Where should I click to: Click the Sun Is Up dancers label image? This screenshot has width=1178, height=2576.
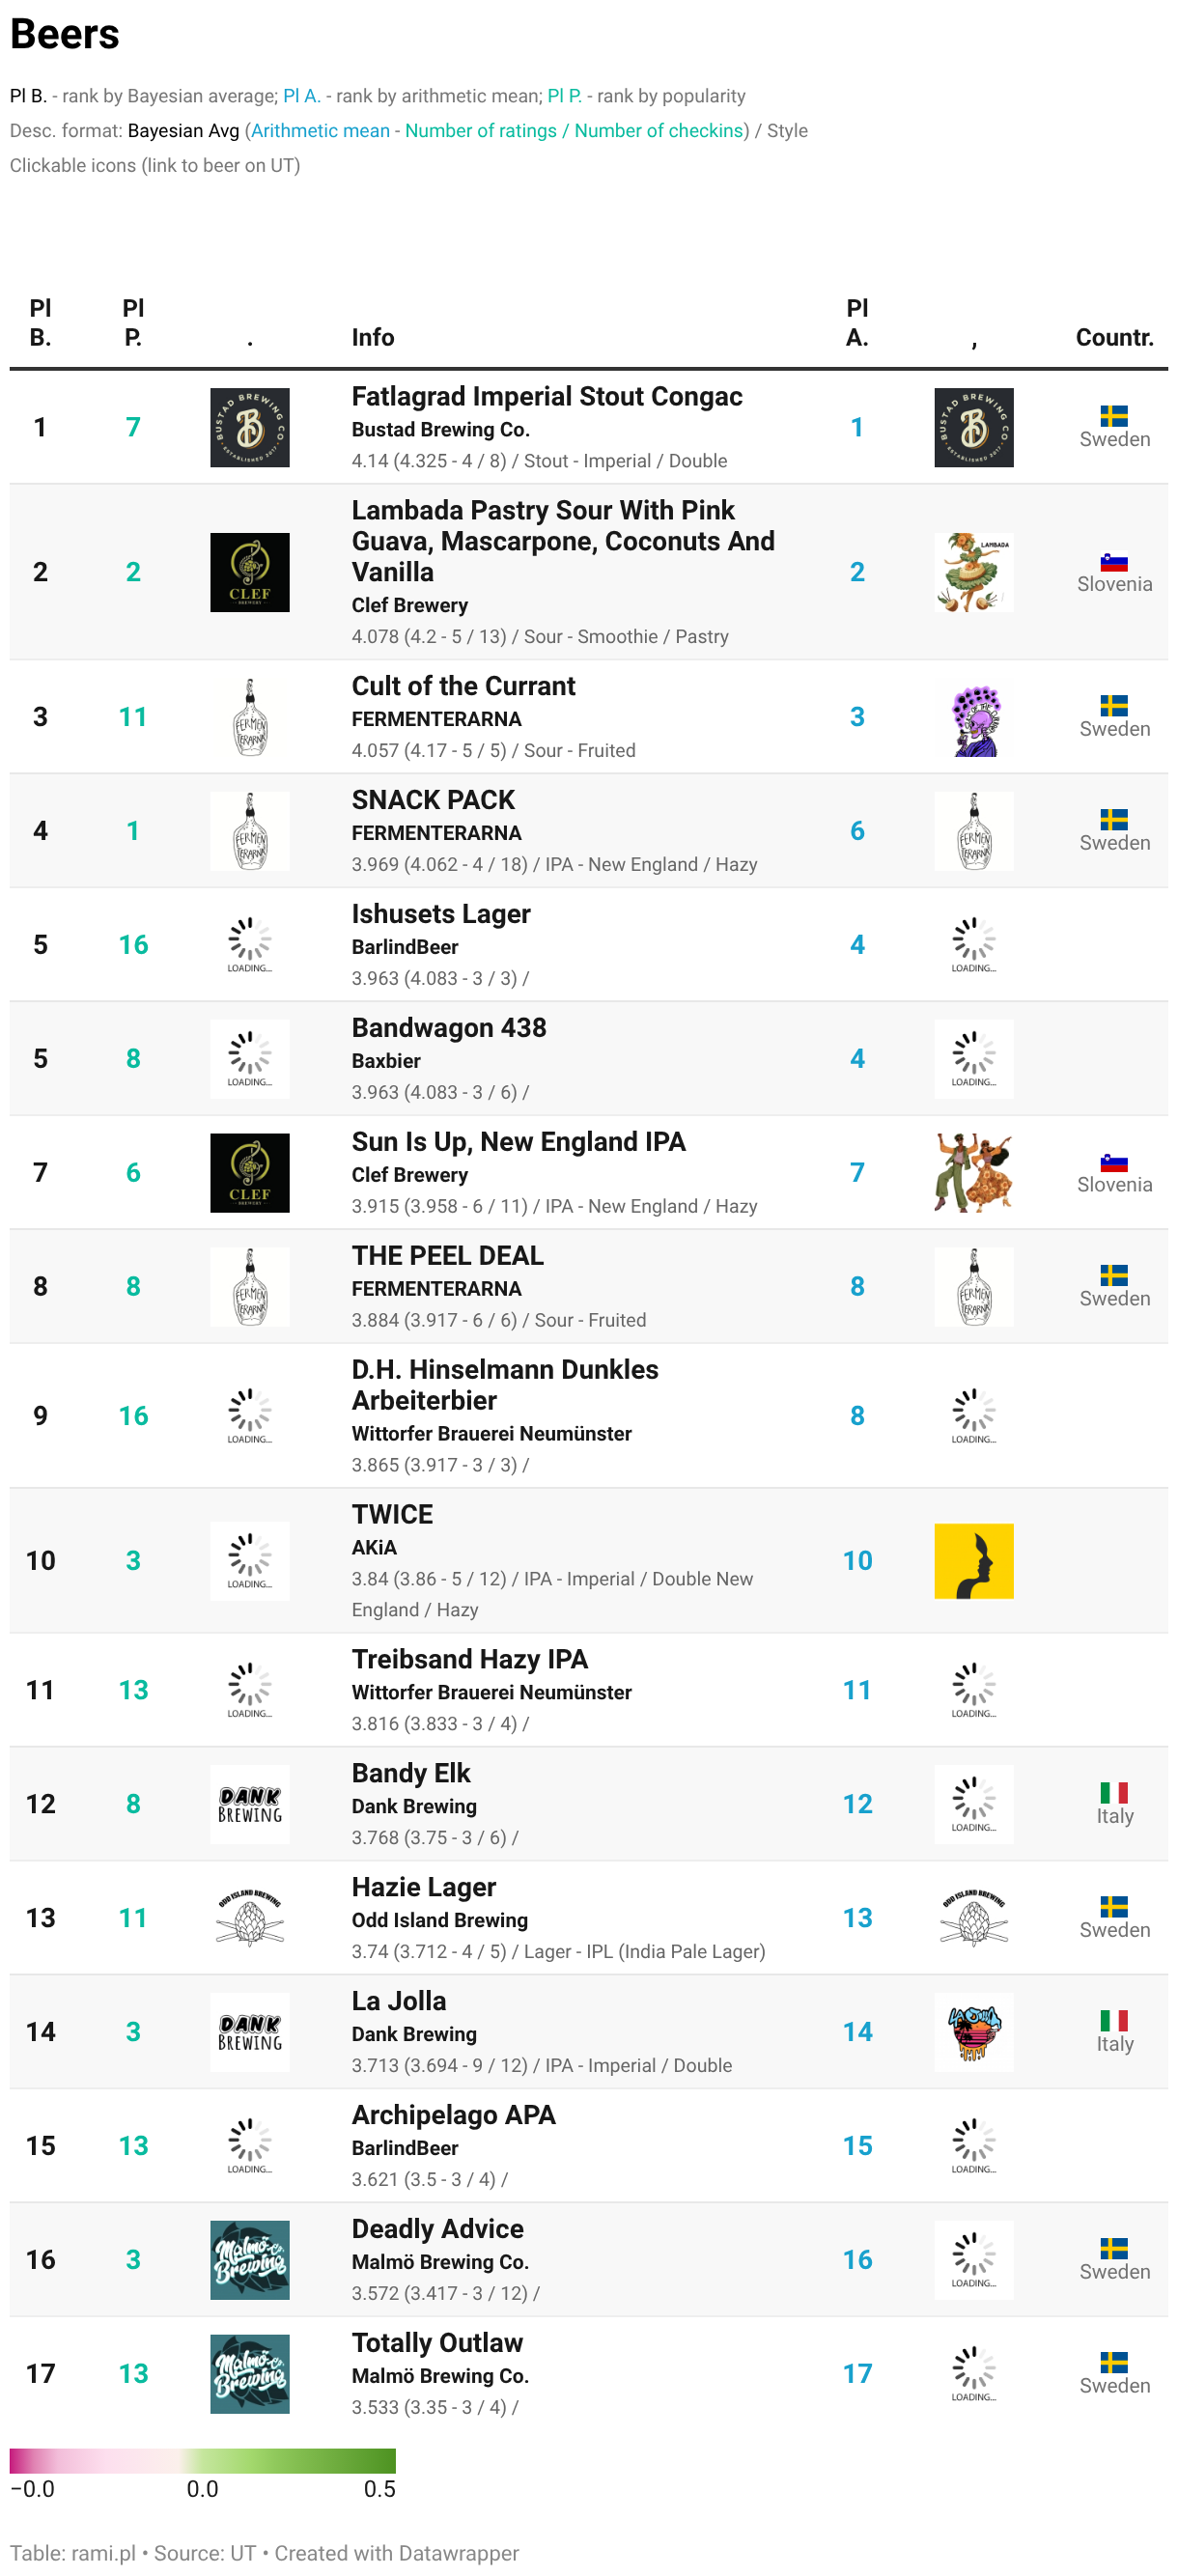[973, 1172]
